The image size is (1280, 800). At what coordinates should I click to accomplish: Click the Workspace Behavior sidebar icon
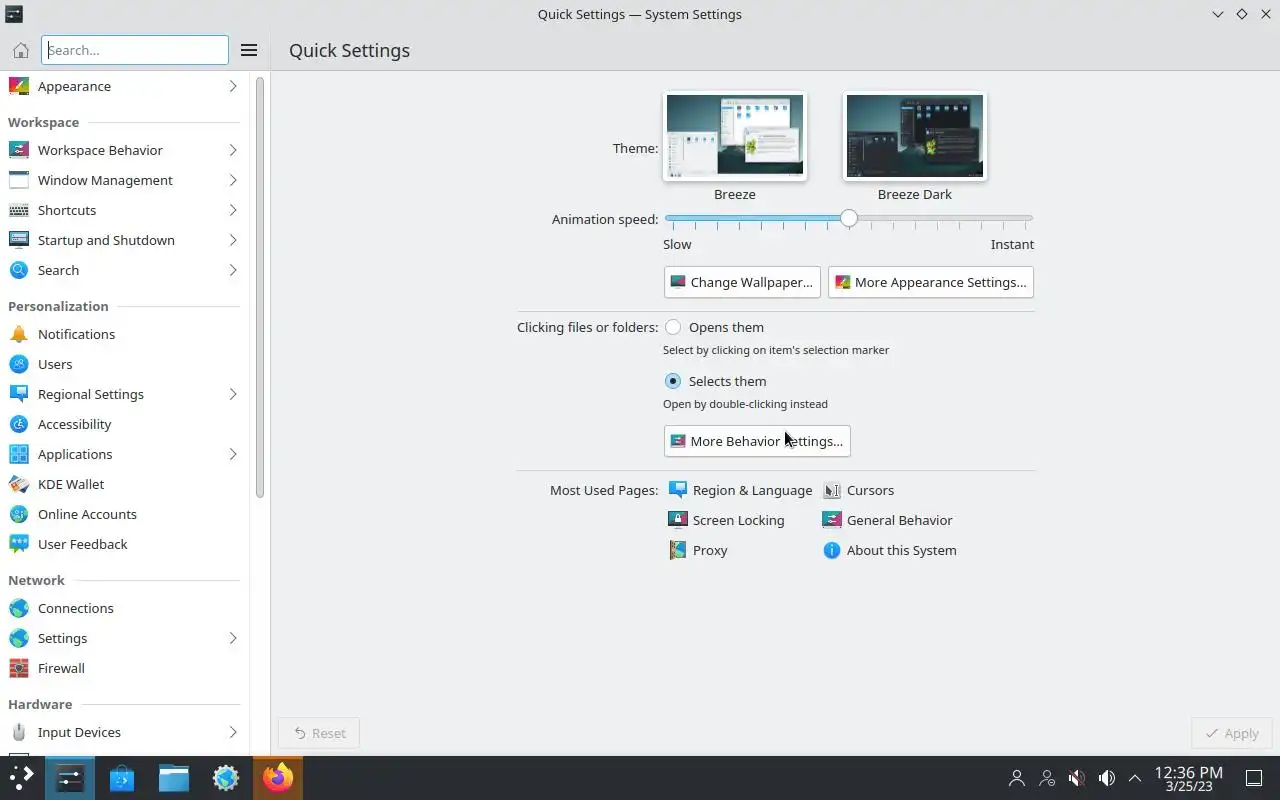pyautogui.click(x=19, y=150)
